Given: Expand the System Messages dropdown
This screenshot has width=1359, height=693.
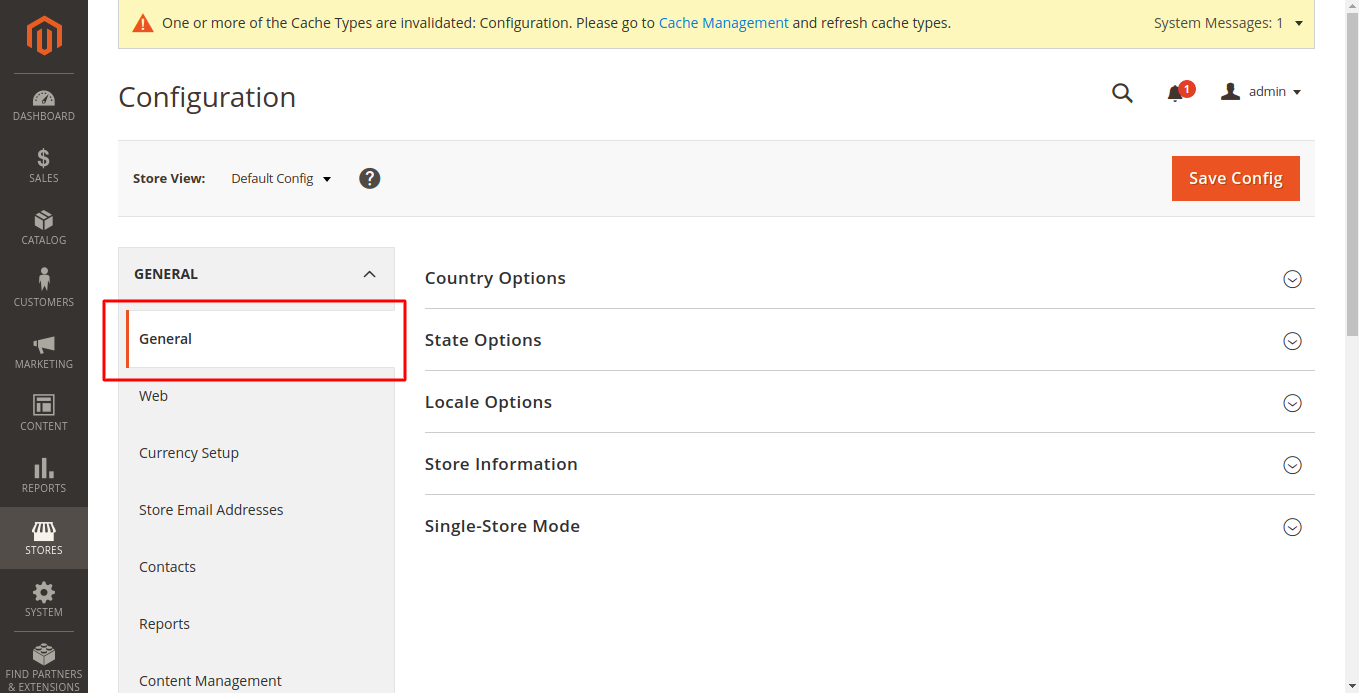Looking at the screenshot, I should [x=1229, y=23].
